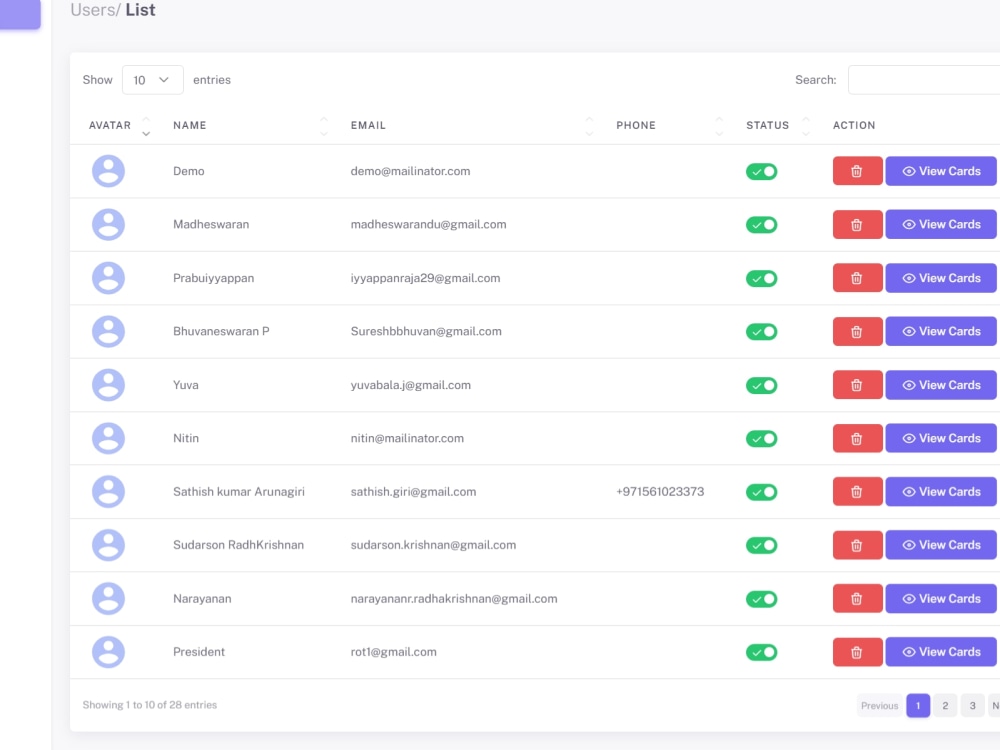Click the purple sidebar button at top left

tap(20, 14)
